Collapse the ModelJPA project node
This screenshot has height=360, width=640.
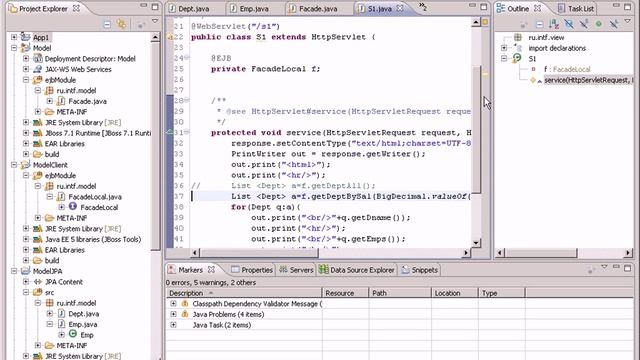point(14,271)
